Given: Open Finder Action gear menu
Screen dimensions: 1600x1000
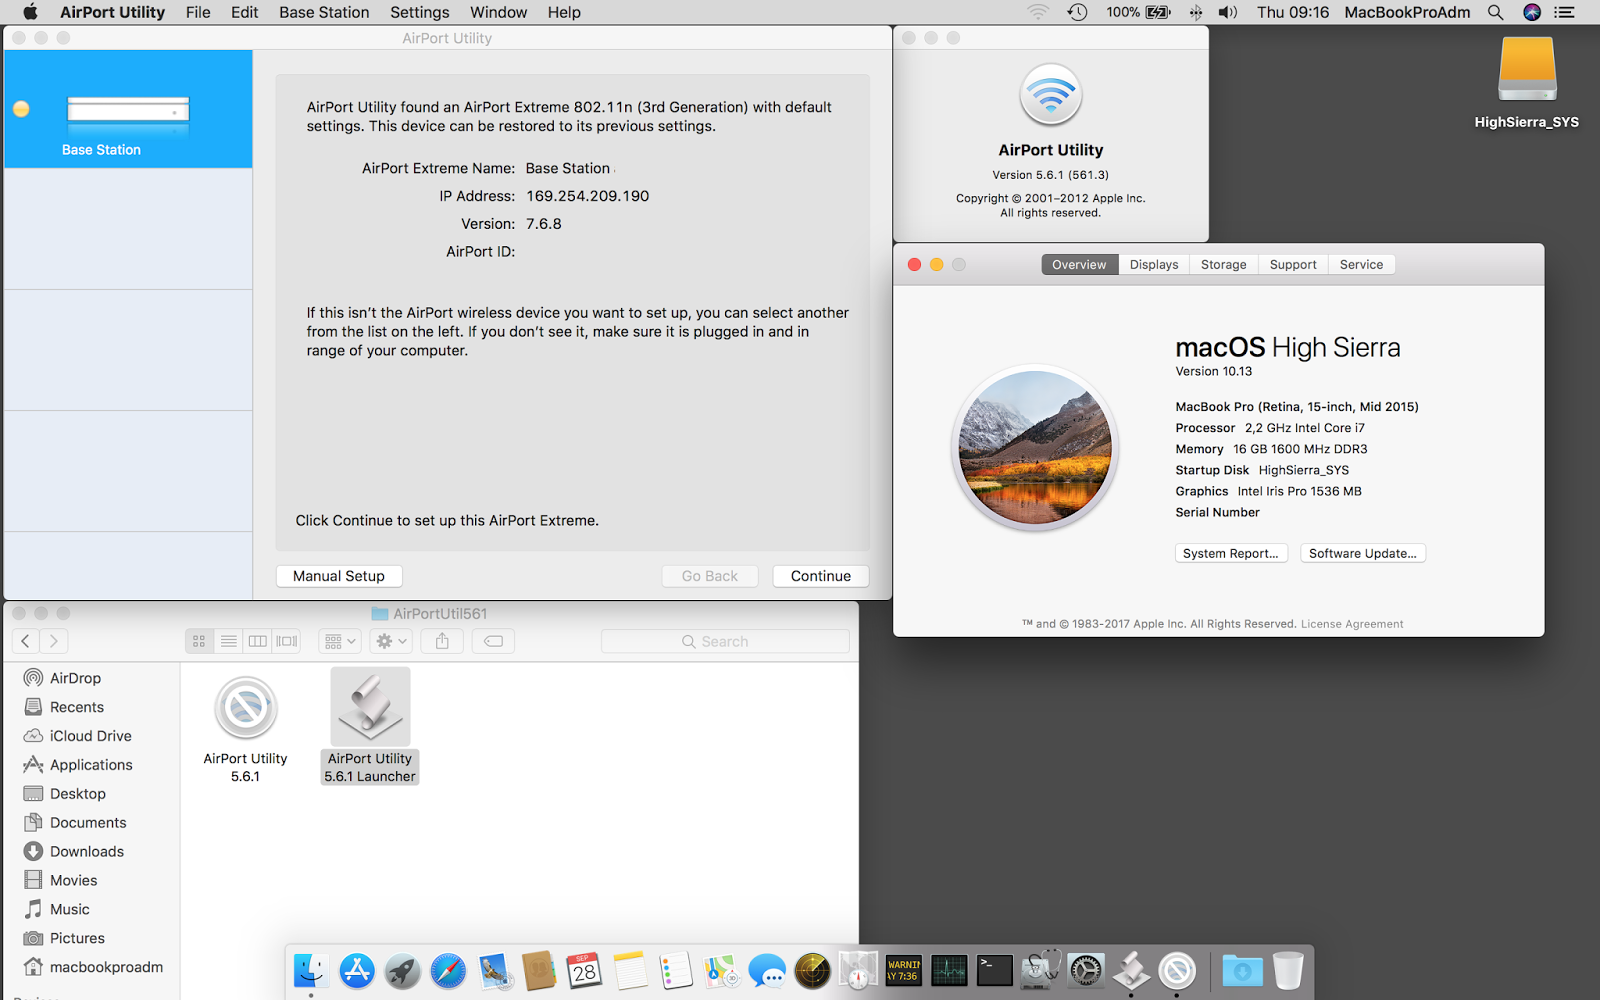Looking at the screenshot, I should click(391, 641).
